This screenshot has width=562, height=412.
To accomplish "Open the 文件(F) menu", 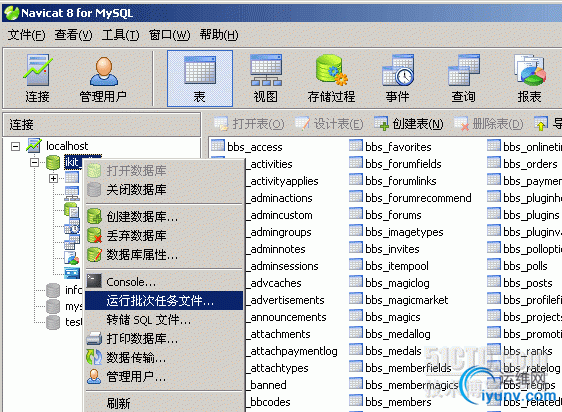I will 27,35.
